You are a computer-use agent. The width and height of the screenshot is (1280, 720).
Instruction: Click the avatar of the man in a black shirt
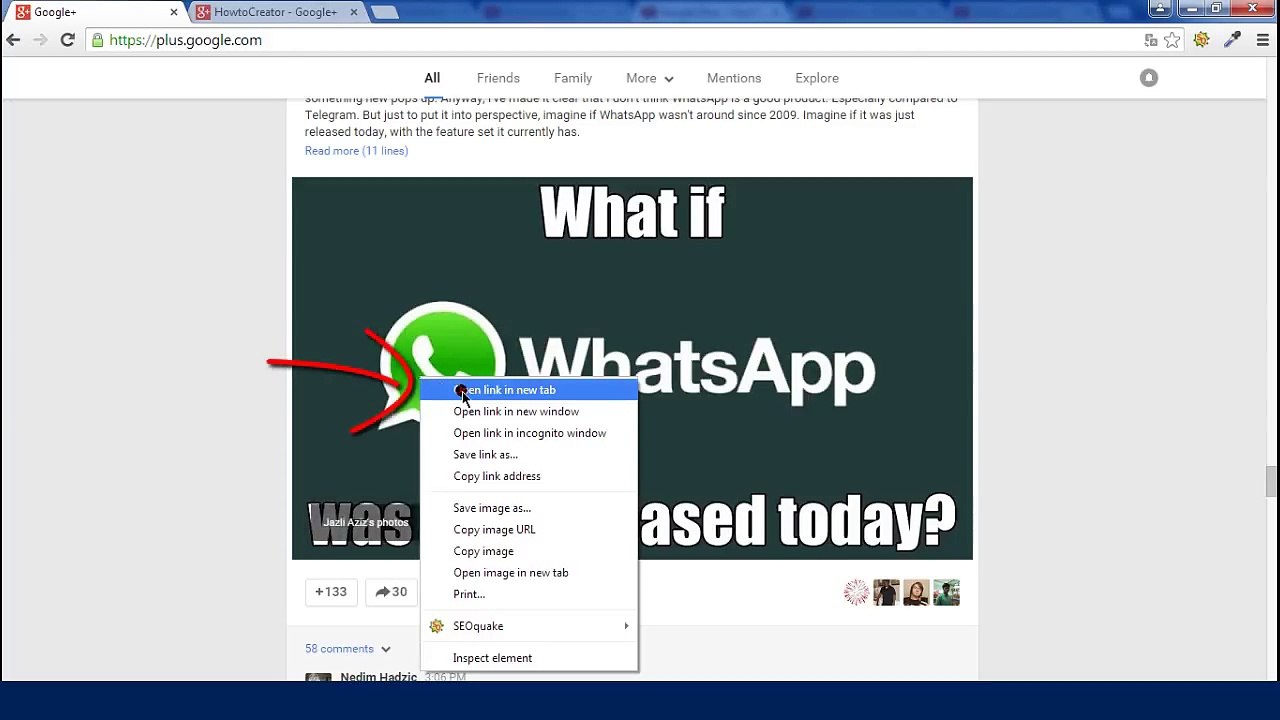pos(886,593)
